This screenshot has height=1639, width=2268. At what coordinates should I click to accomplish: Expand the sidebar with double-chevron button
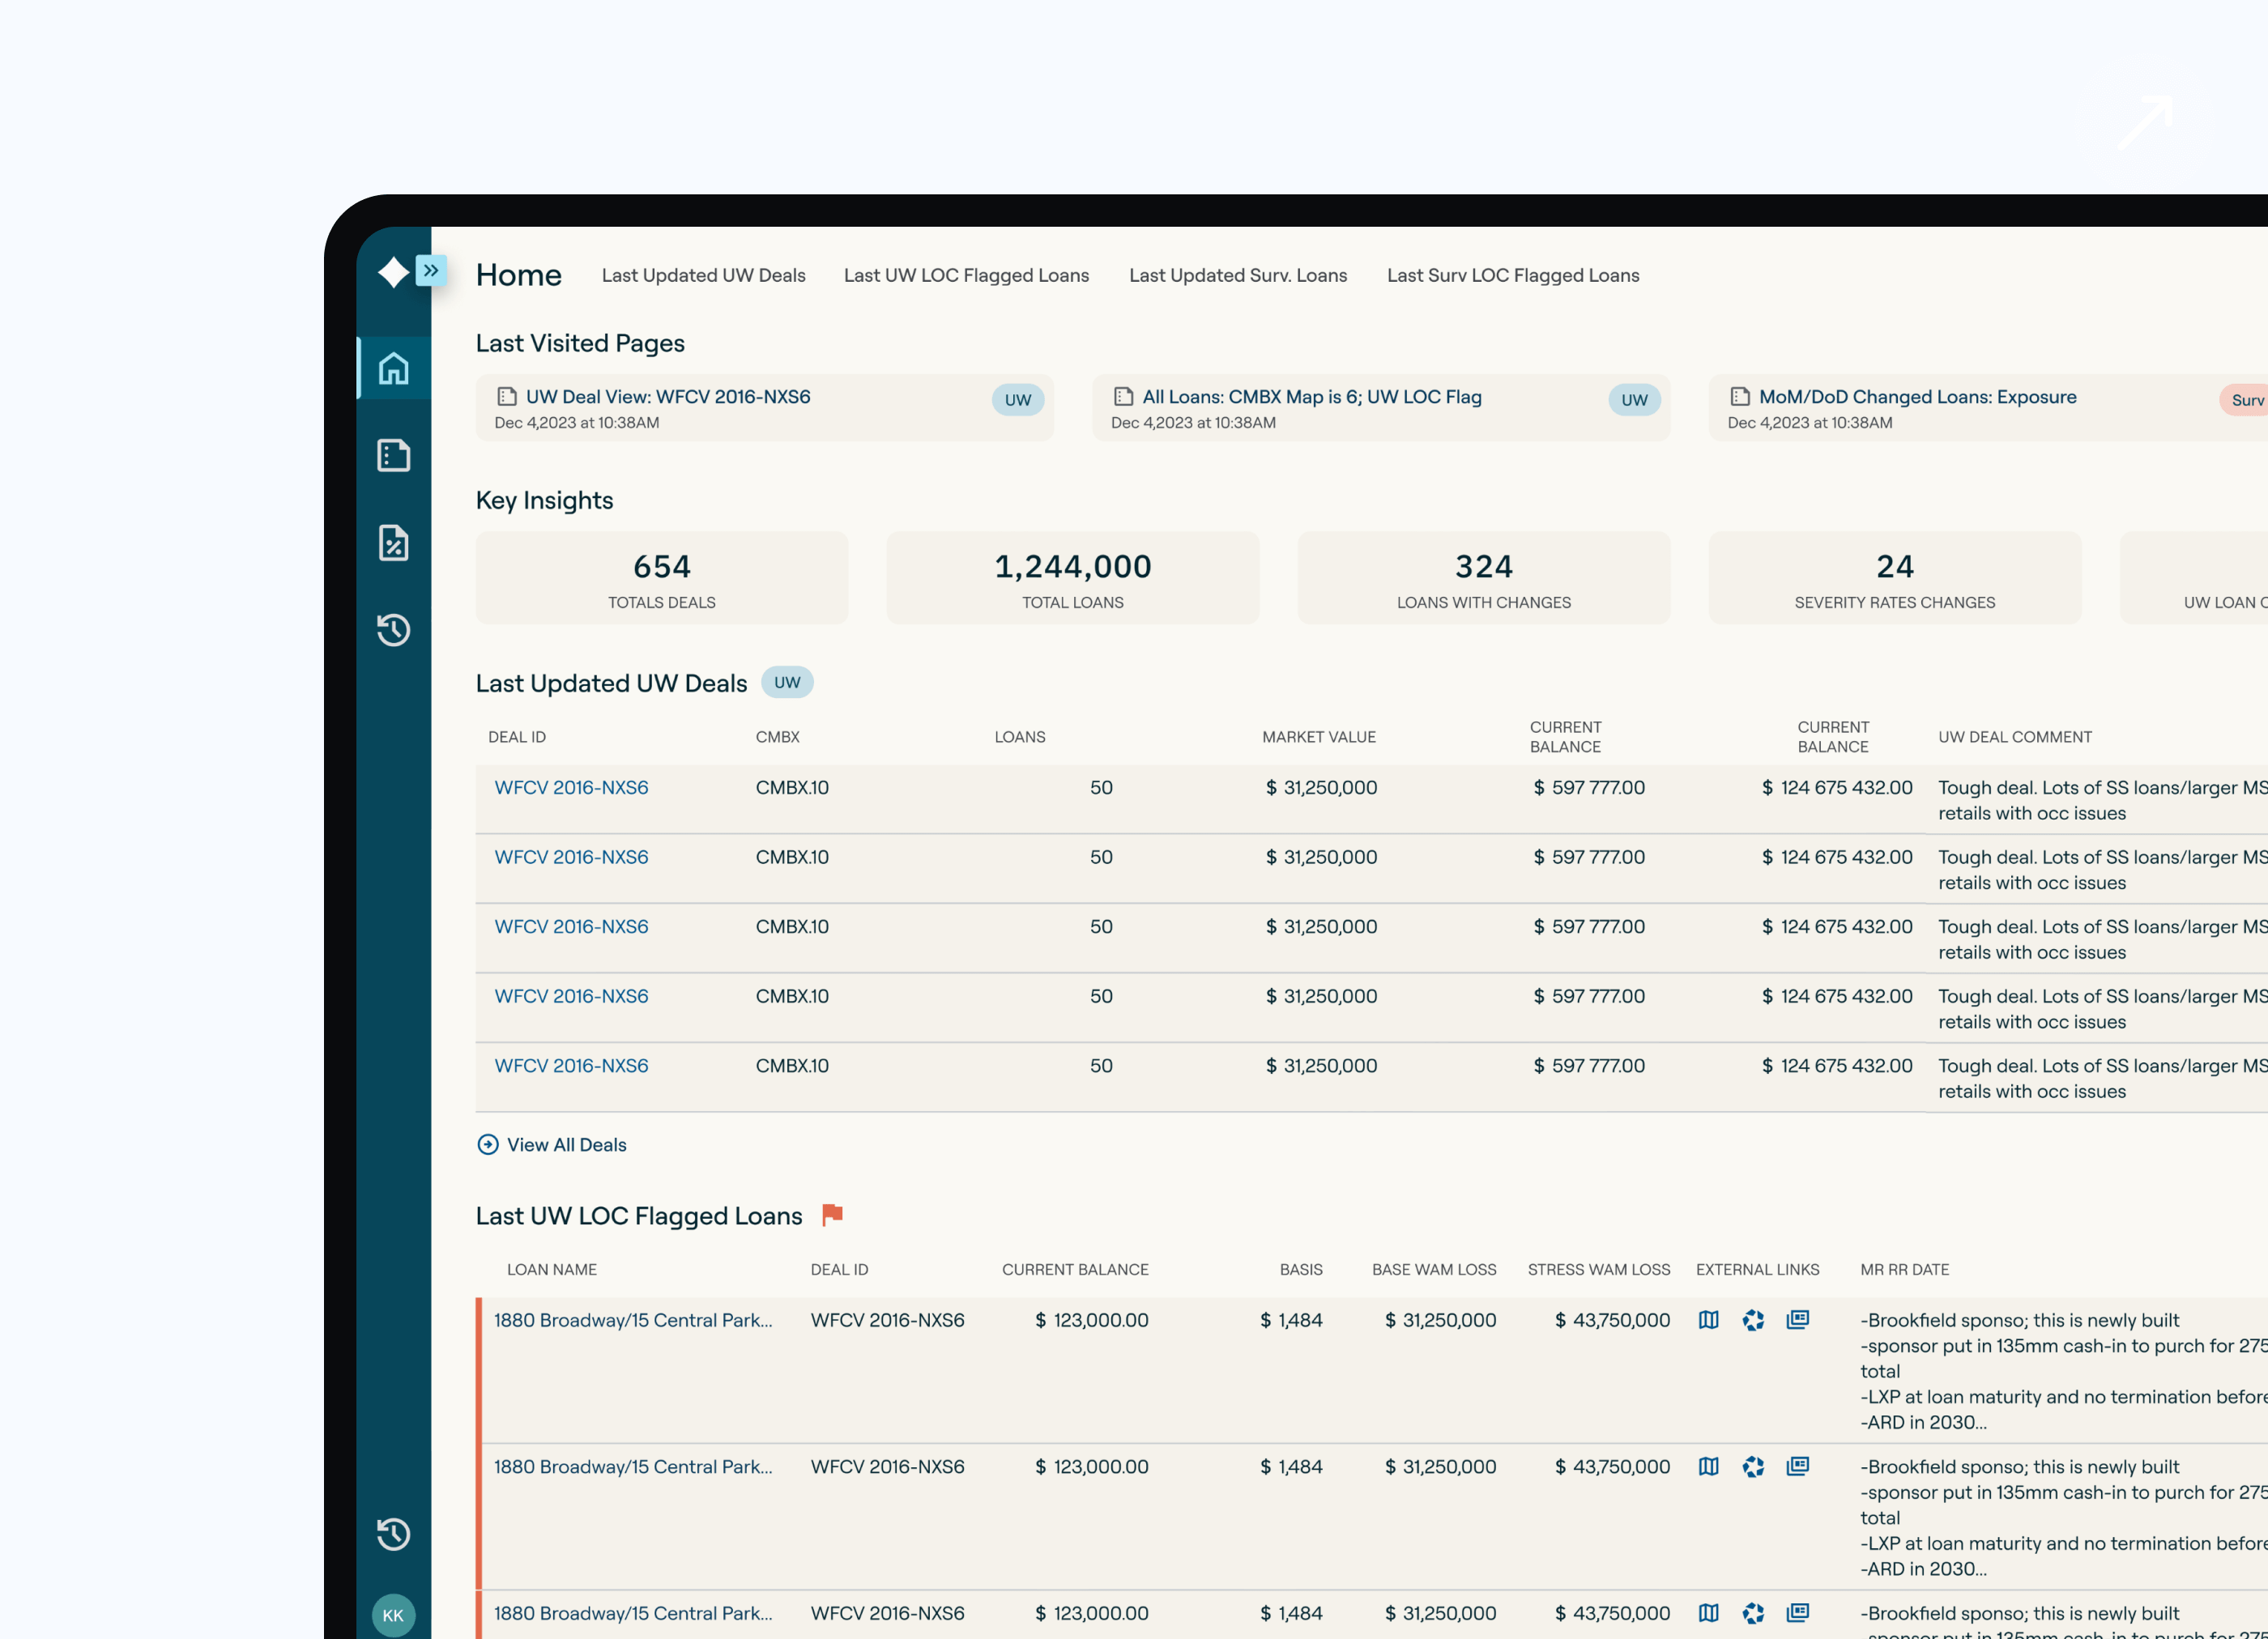pos(431,270)
